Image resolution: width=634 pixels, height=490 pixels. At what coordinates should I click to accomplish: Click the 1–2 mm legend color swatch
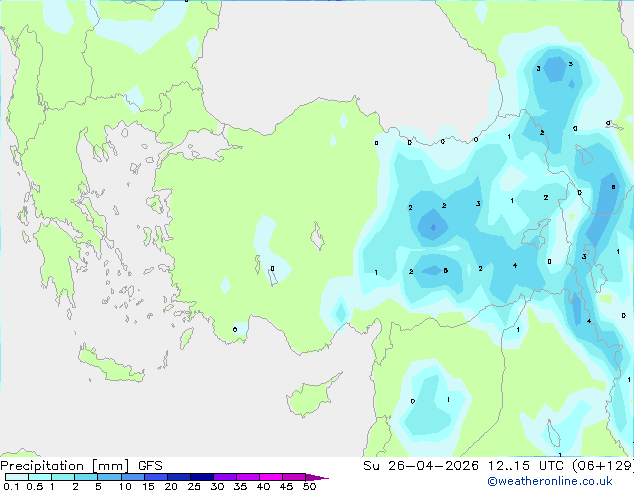(63, 477)
